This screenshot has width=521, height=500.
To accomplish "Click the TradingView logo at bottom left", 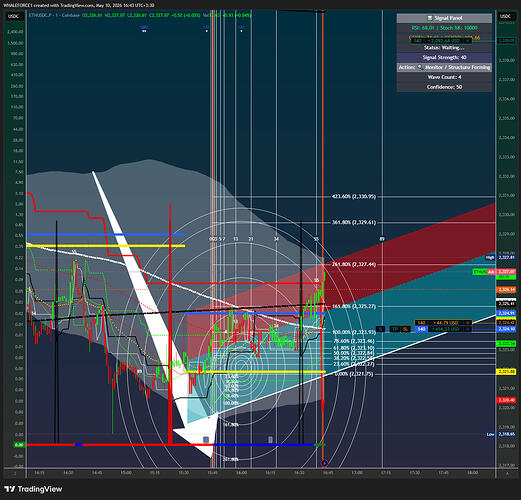I will [x=33, y=489].
